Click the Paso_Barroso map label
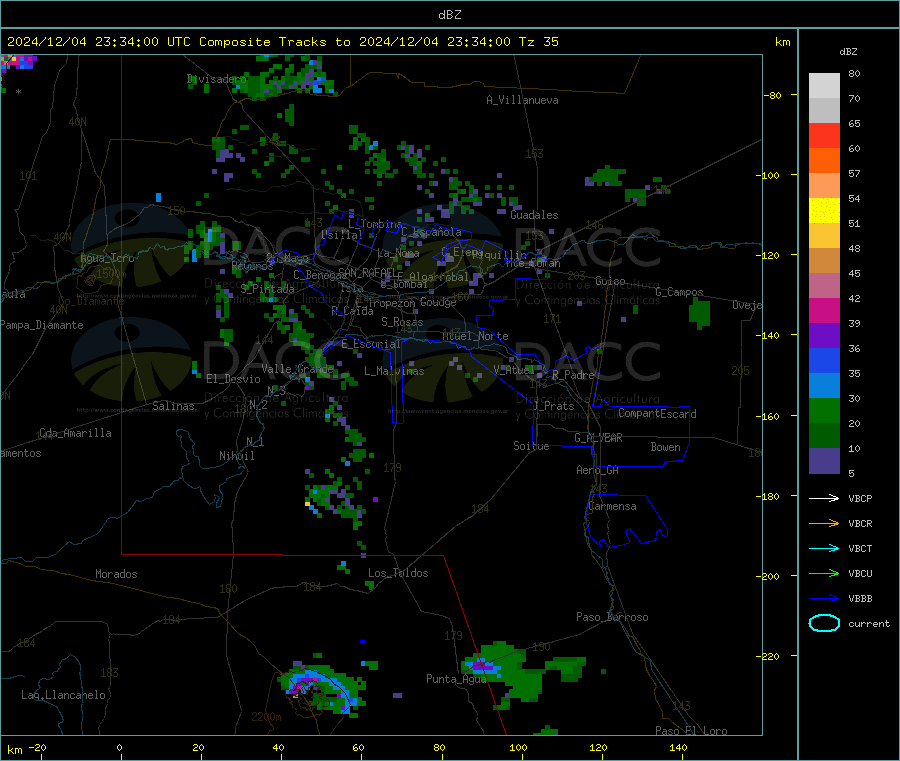 click(612, 617)
